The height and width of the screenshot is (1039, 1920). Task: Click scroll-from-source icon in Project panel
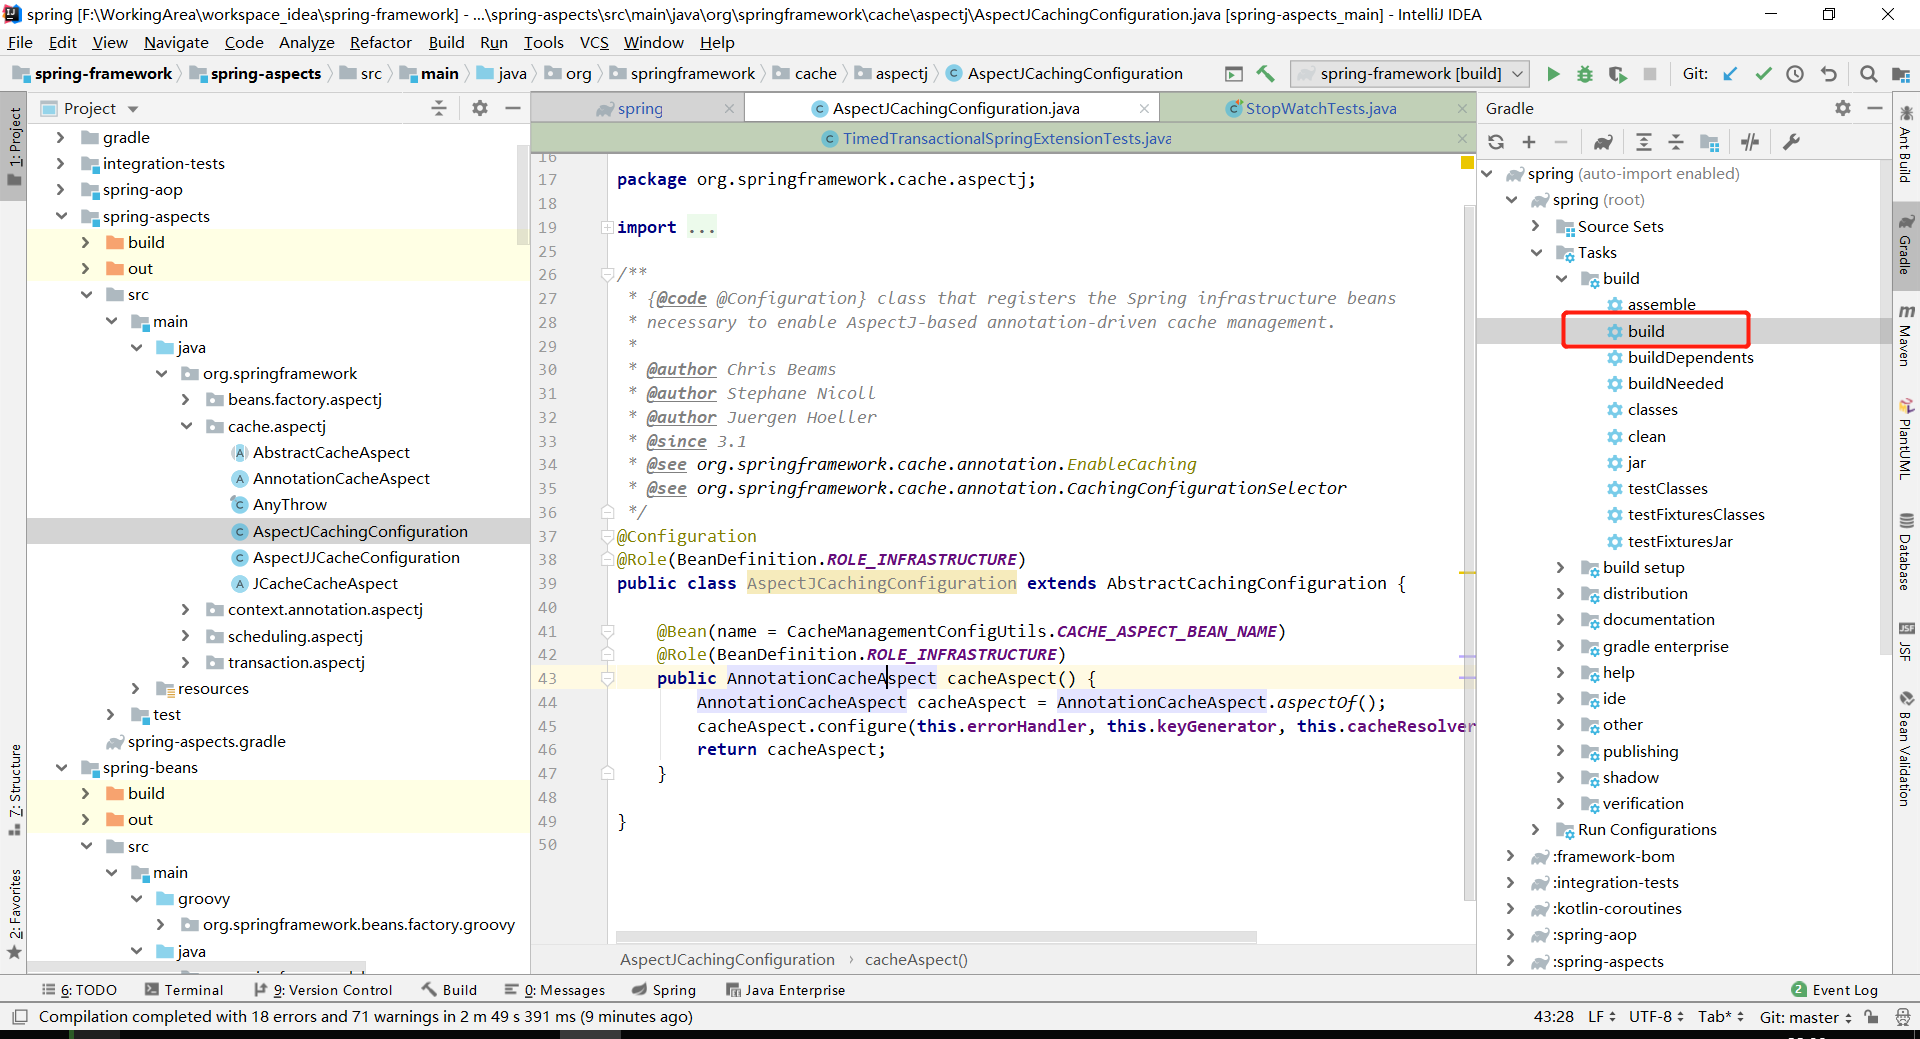(439, 108)
